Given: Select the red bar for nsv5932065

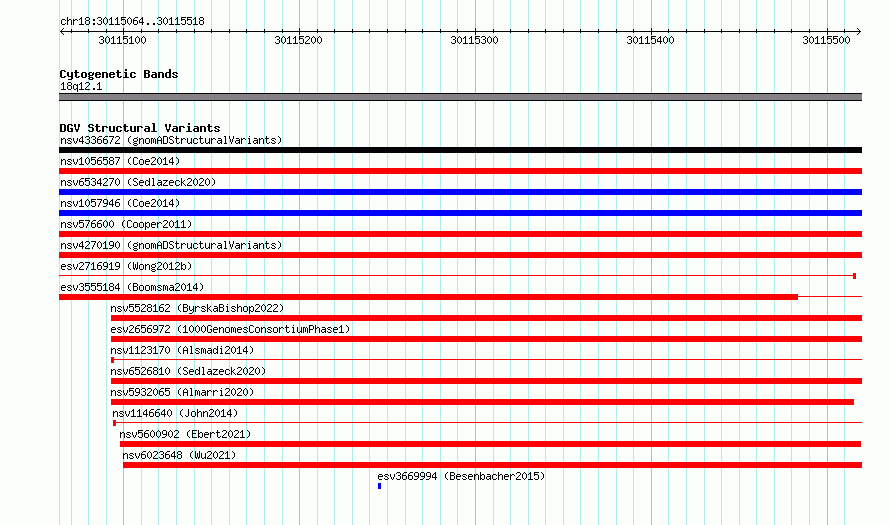Looking at the screenshot, I should coord(482,402).
